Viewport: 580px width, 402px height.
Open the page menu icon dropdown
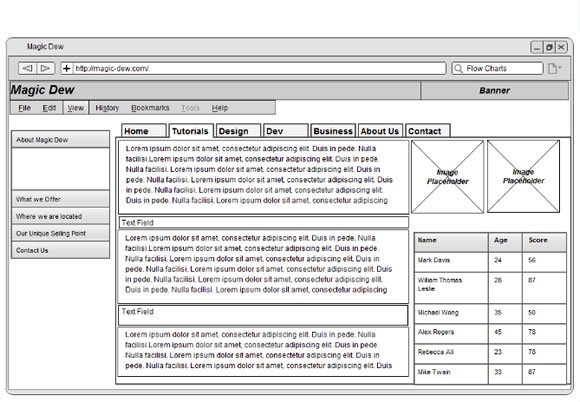(554, 69)
